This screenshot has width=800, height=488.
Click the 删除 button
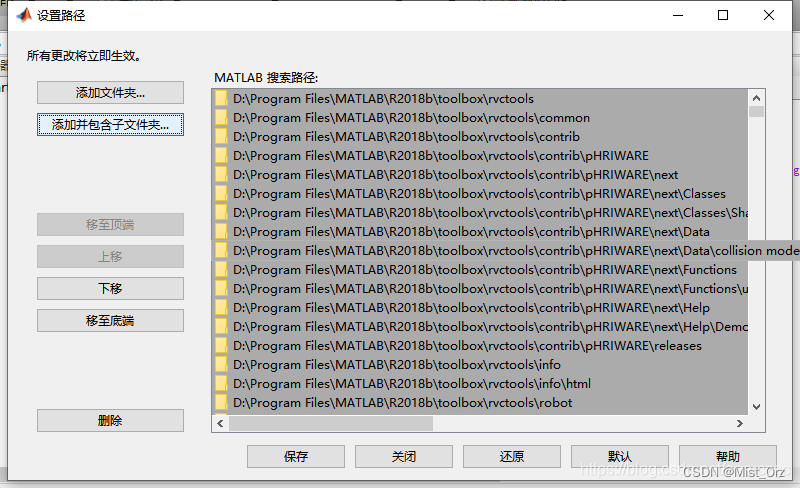[110, 421]
